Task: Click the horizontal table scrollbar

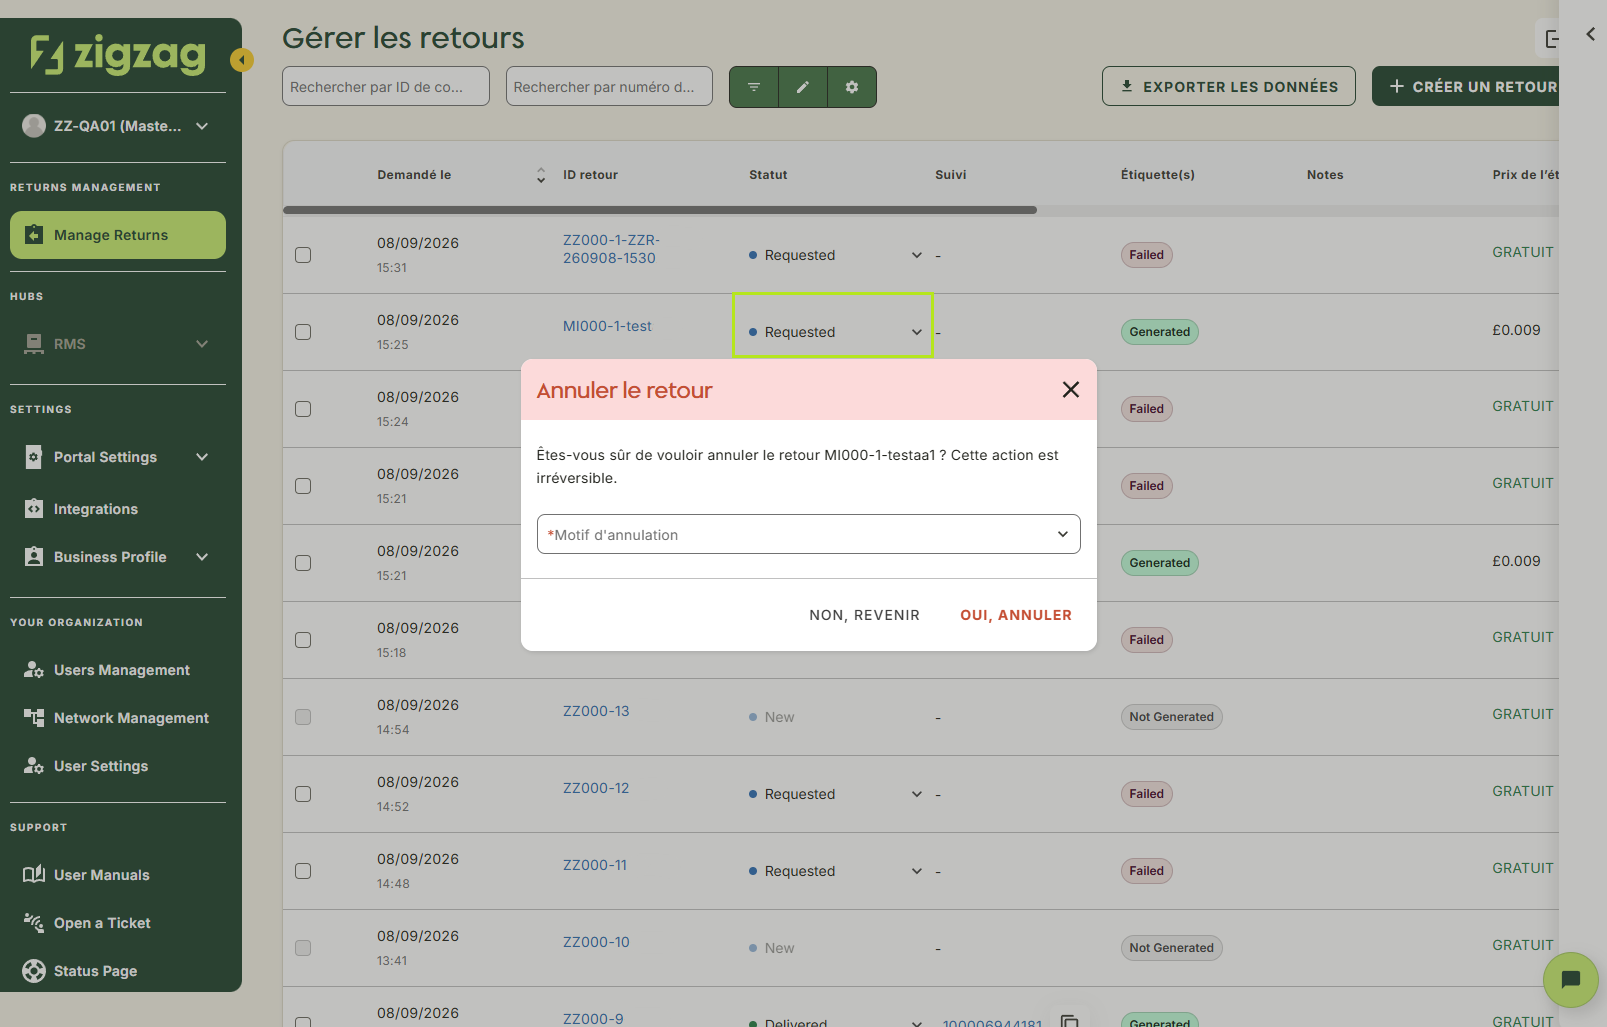Action: click(x=660, y=210)
